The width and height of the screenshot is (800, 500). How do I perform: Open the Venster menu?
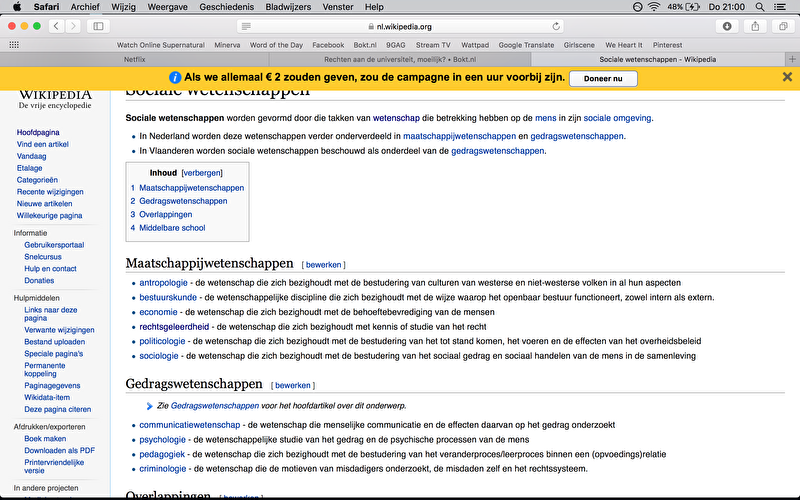pos(338,7)
